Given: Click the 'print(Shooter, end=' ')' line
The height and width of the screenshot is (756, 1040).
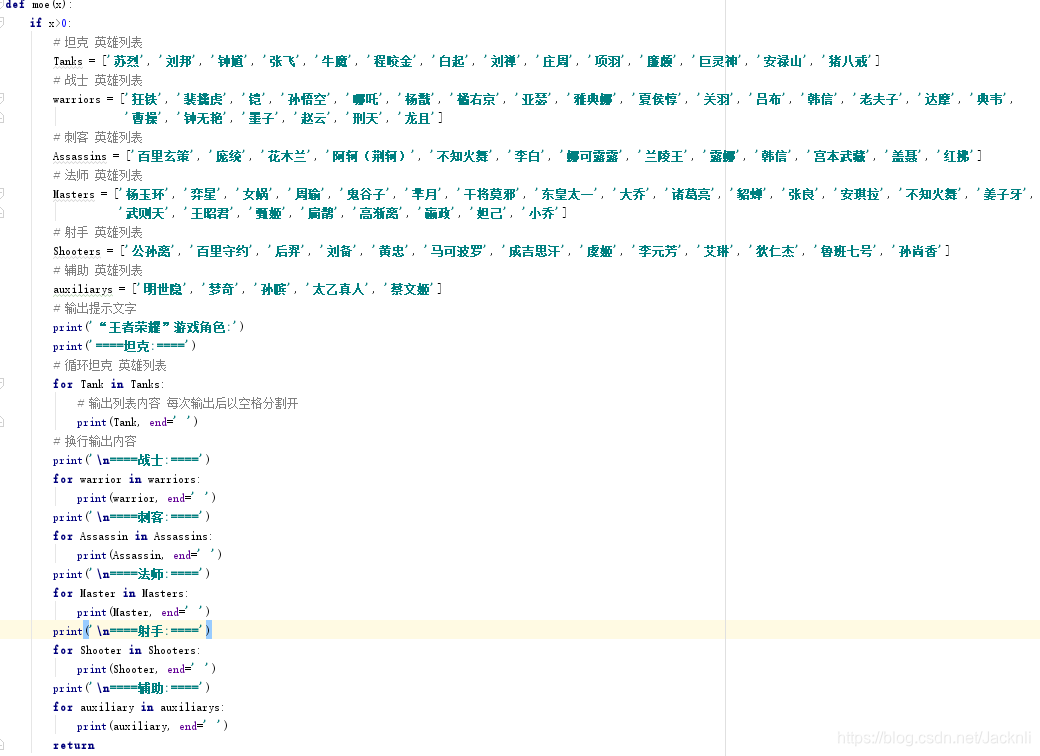Looking at the screenshot, I should coord(146,669).
